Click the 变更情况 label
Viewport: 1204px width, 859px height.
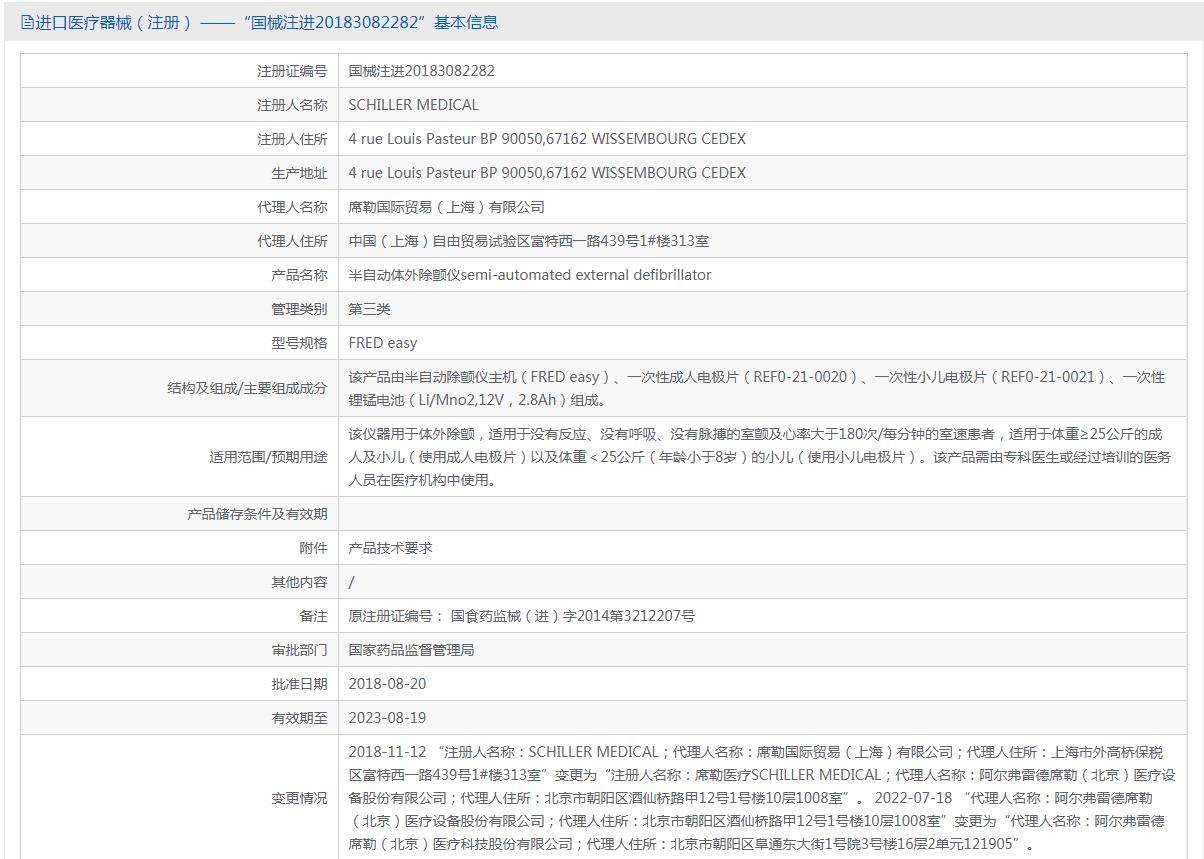(x=299, y=798)
